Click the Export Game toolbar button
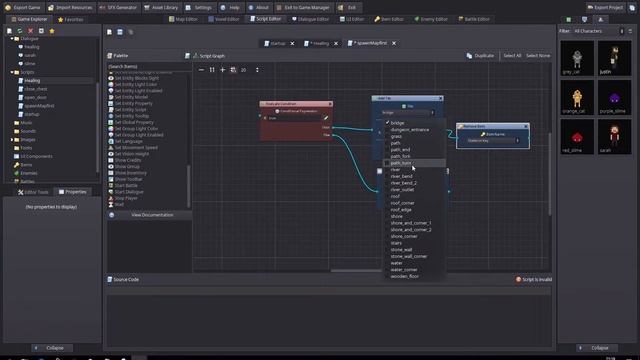Viewport: 640px width, 360px height. pyautogui.click(x=23, y=7)
